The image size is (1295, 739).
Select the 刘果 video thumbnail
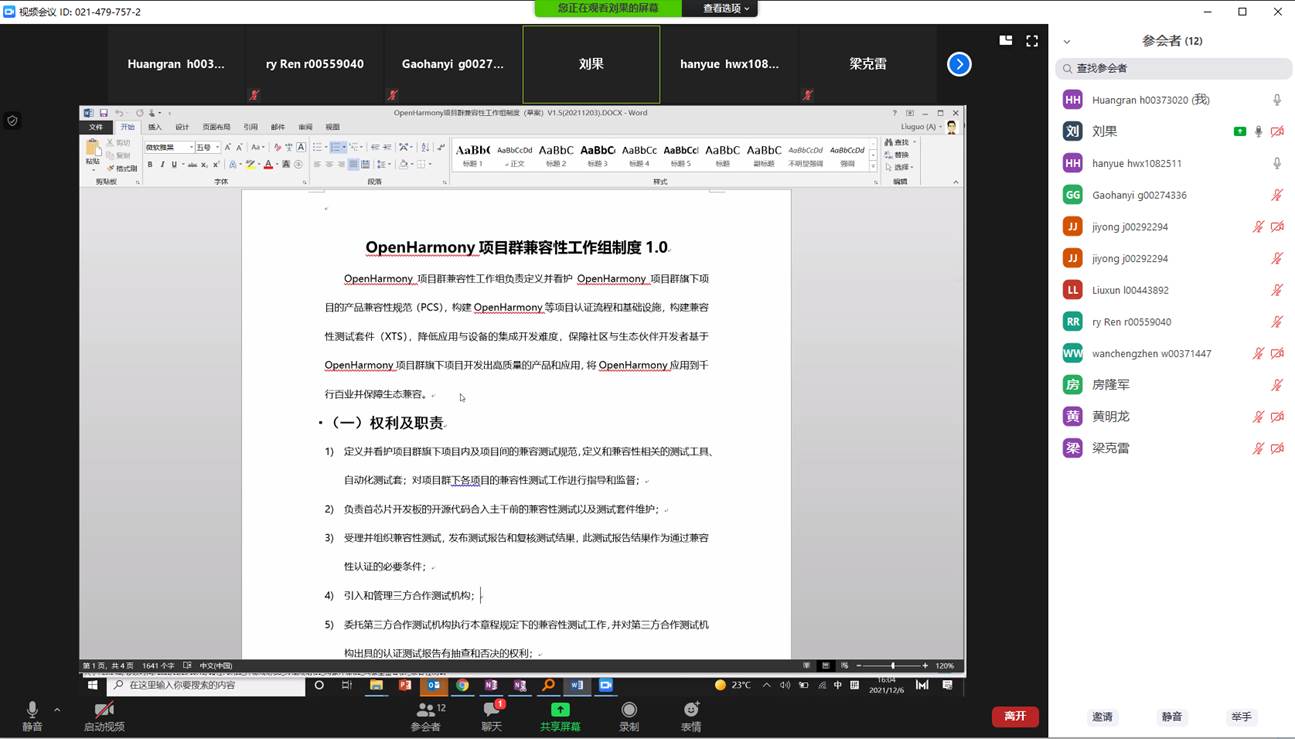[591, 64]
